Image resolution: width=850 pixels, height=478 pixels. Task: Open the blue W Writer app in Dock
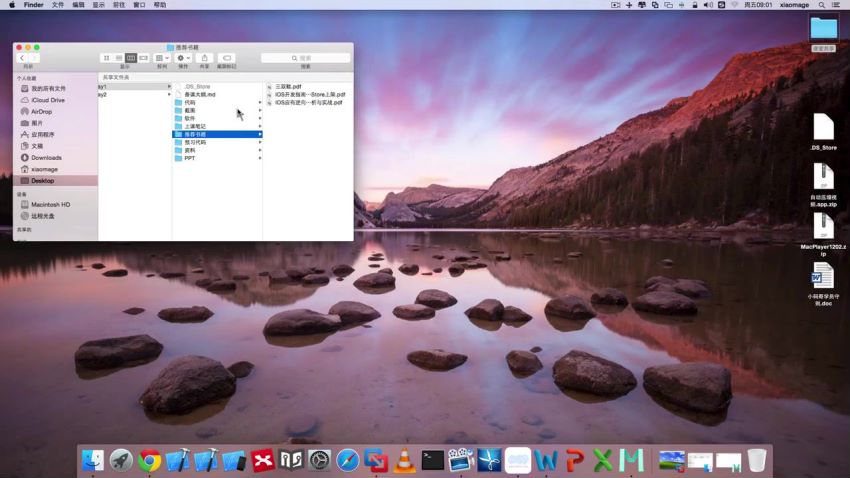pos(545,460)
